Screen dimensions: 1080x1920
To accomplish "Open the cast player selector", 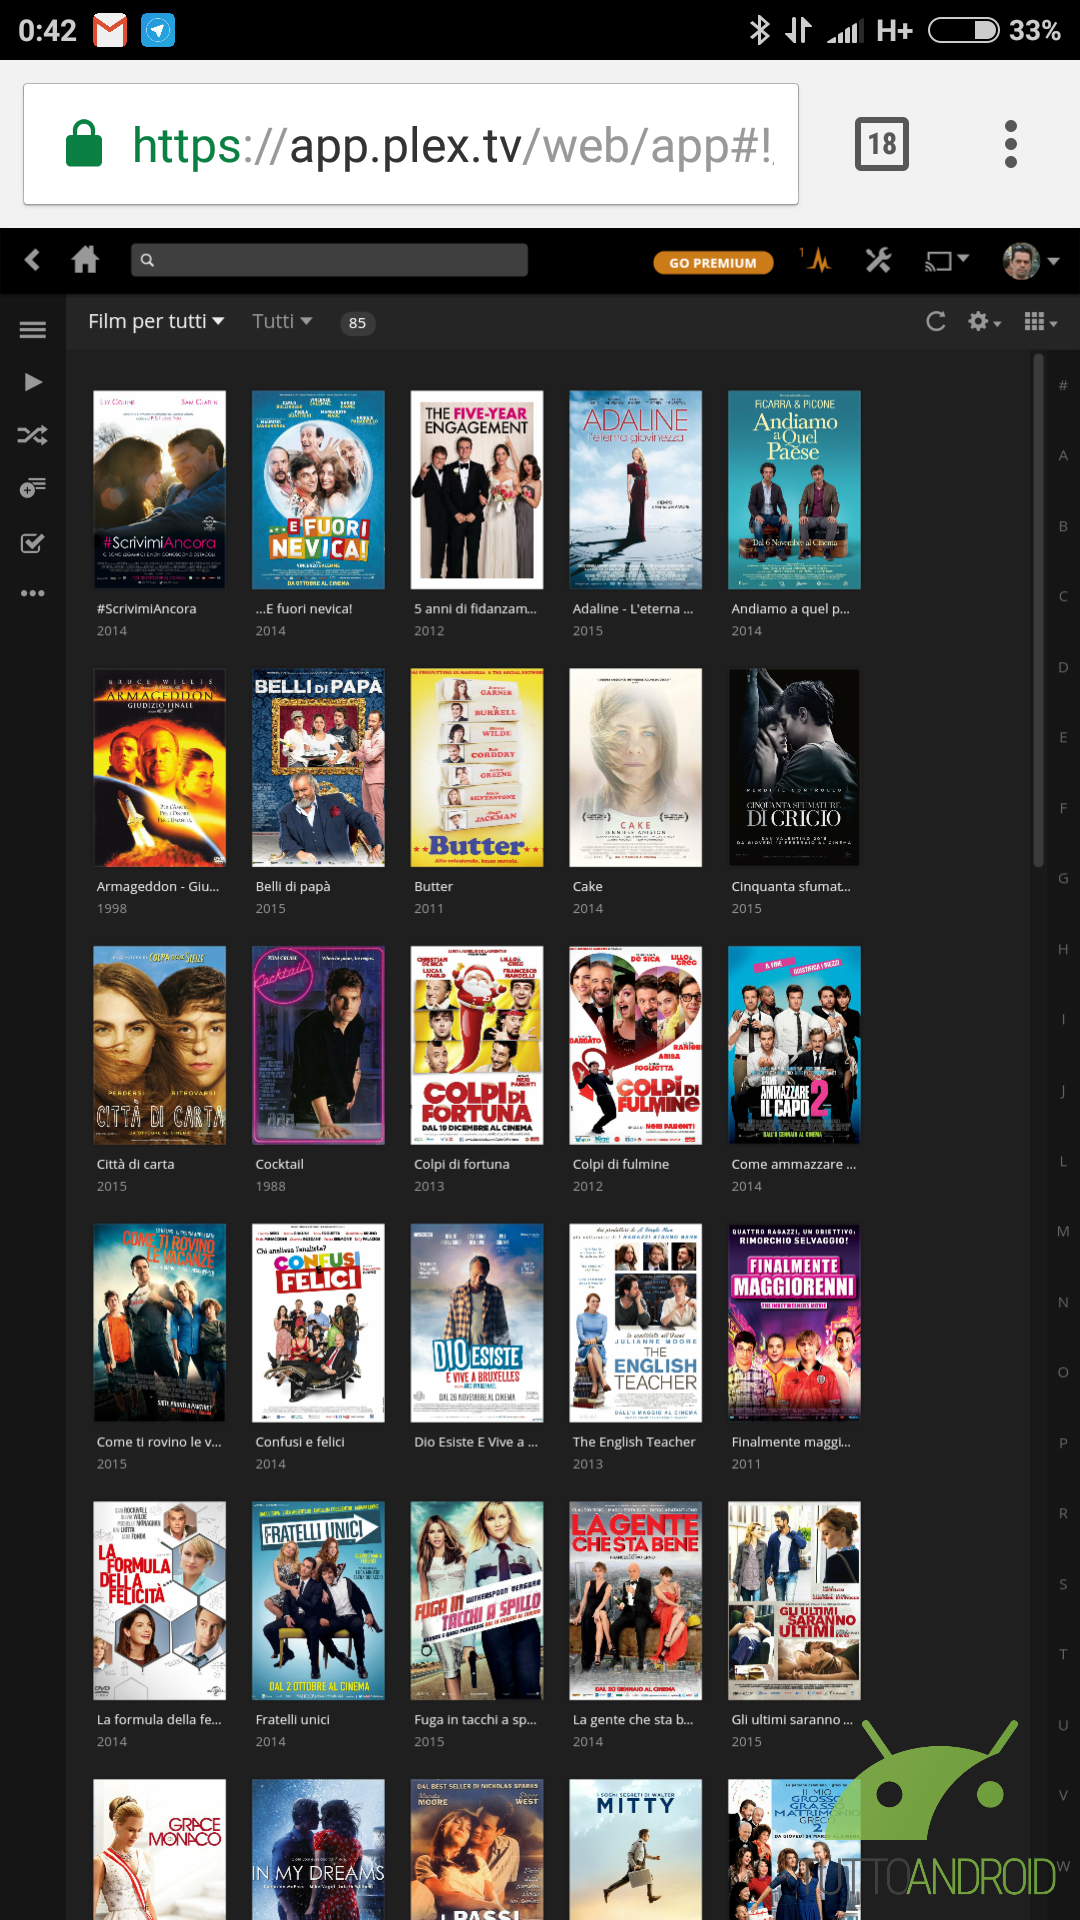I will [x=946, y=261].
